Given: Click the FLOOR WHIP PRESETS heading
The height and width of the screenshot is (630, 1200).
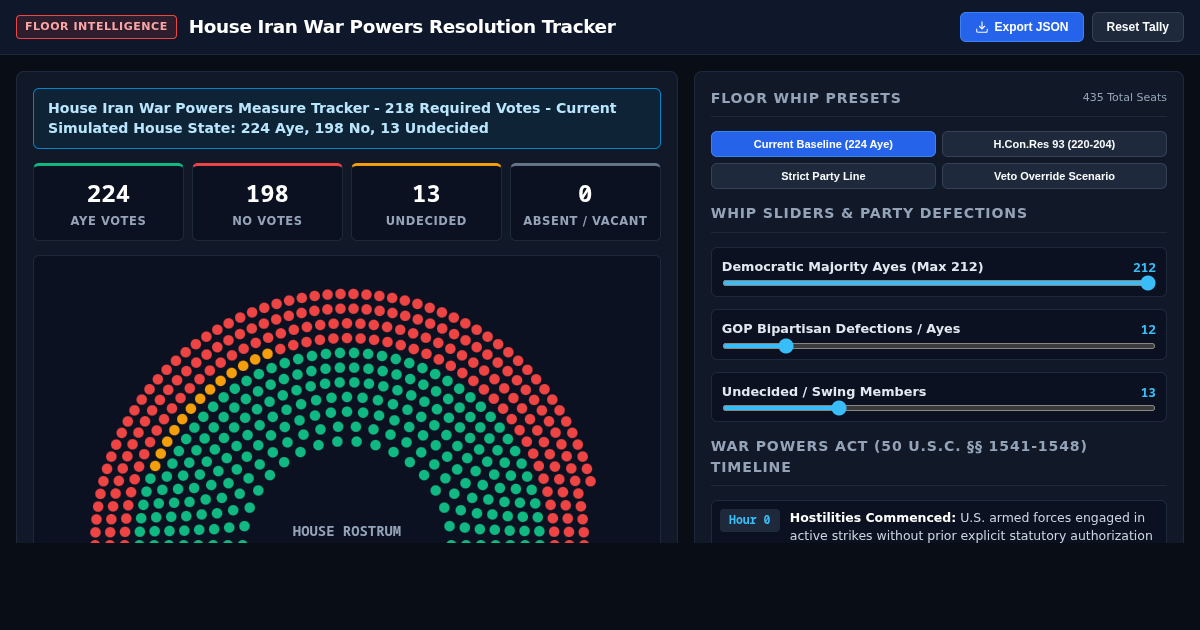Looking at the screenshot, I should 806,98.
